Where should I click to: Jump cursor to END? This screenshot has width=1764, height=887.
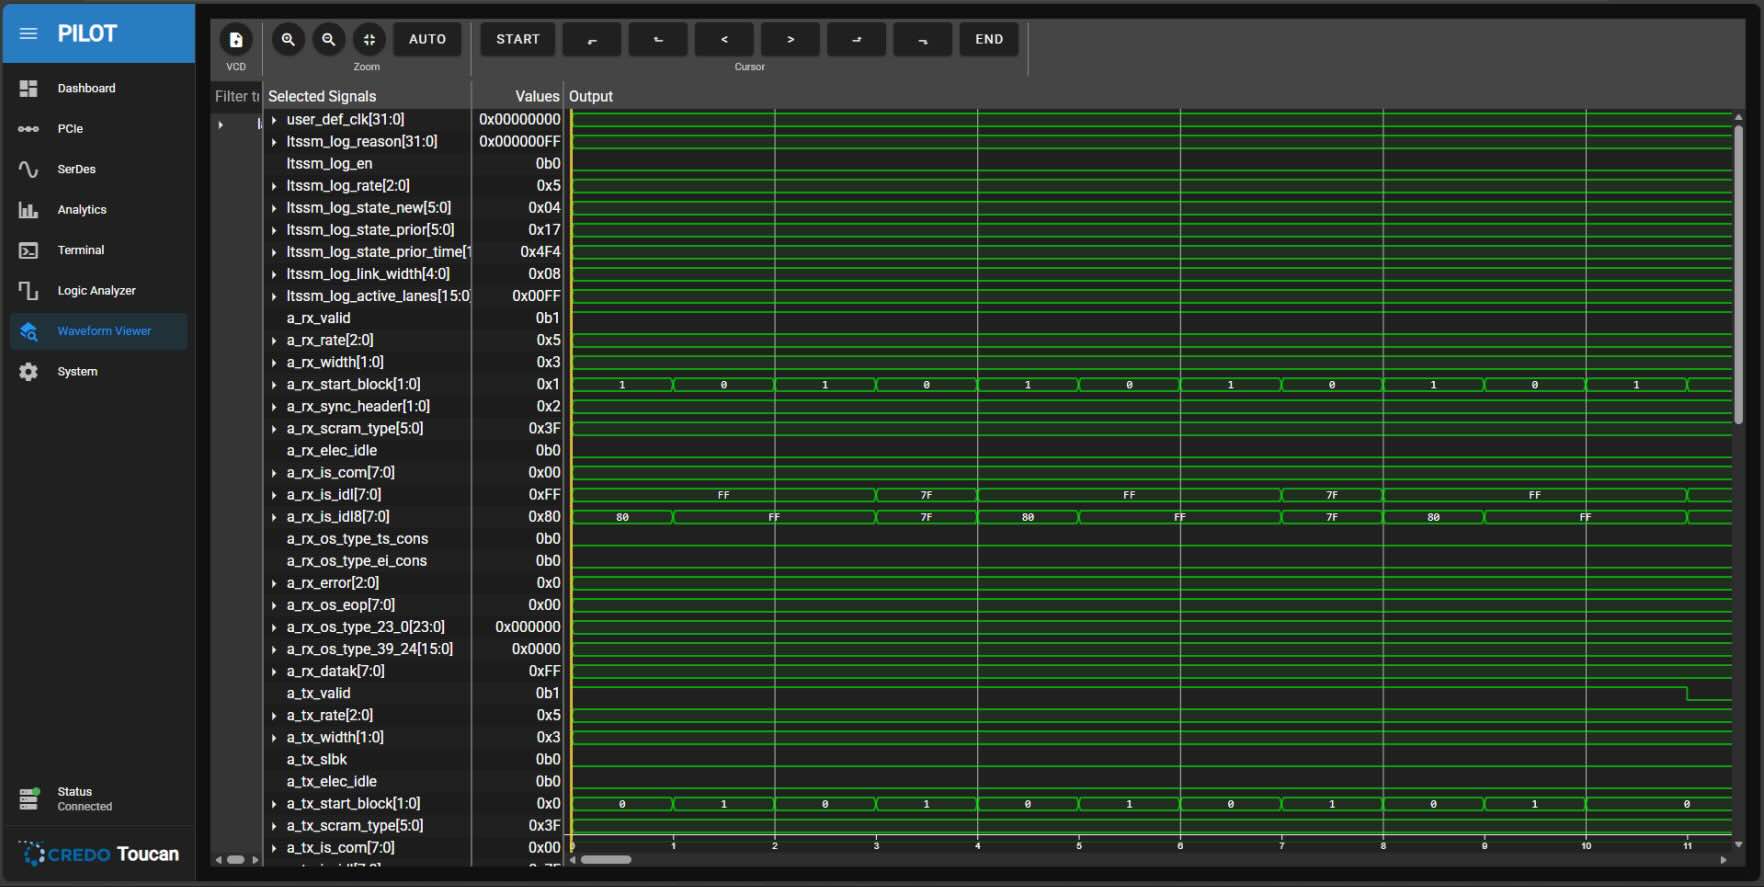[988, 40]
